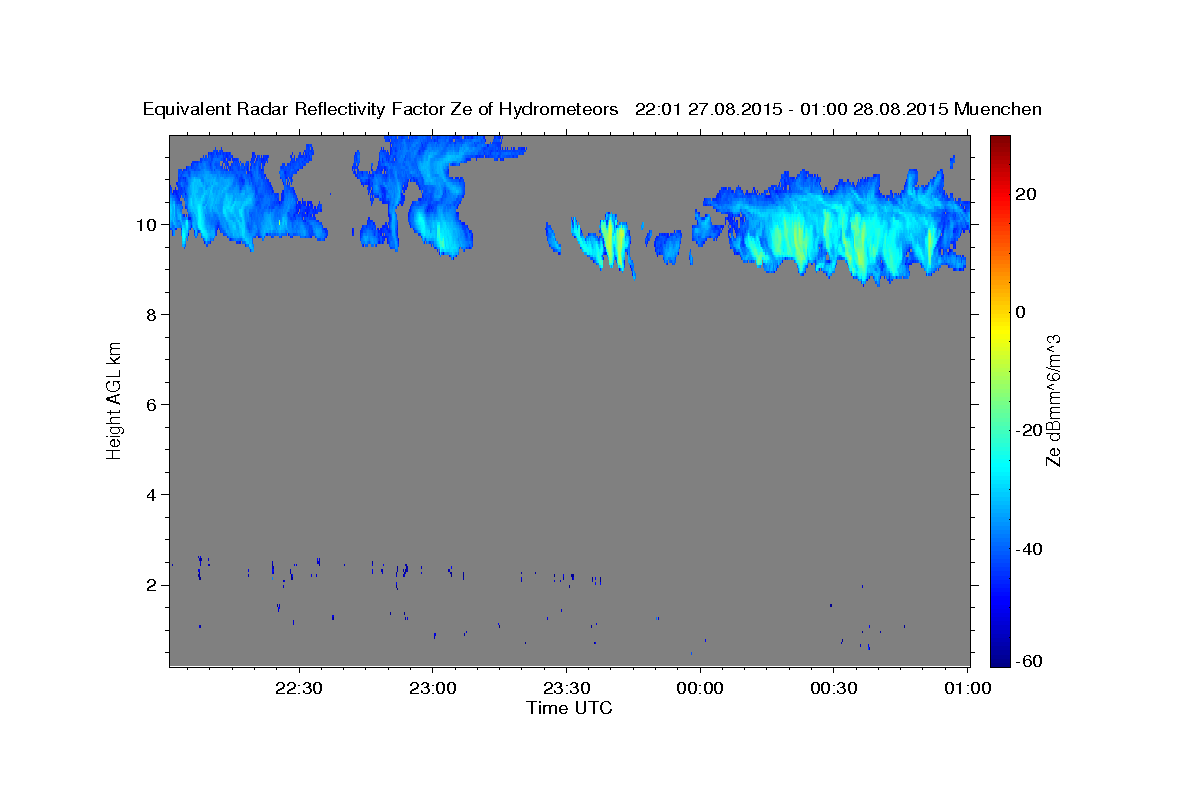This screenshot has height=800, width=1200.
Task: Click the colorbar value '-40'
Action: [x=1027, y=549]
